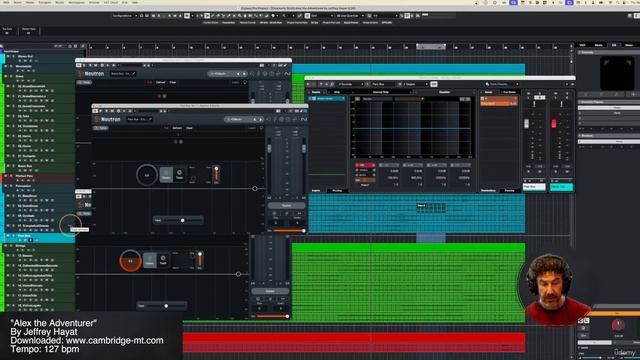
Task: Go to the next preset in the front Neutron window
Action: [261, 120]
